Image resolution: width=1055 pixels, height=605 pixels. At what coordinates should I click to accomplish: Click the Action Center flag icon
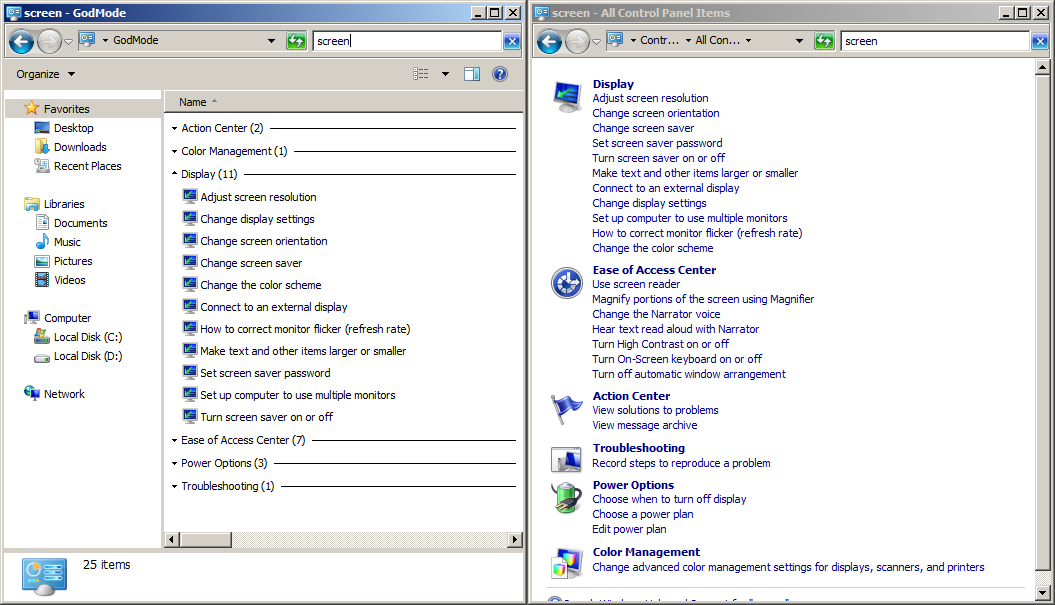(x=567, y=409)
